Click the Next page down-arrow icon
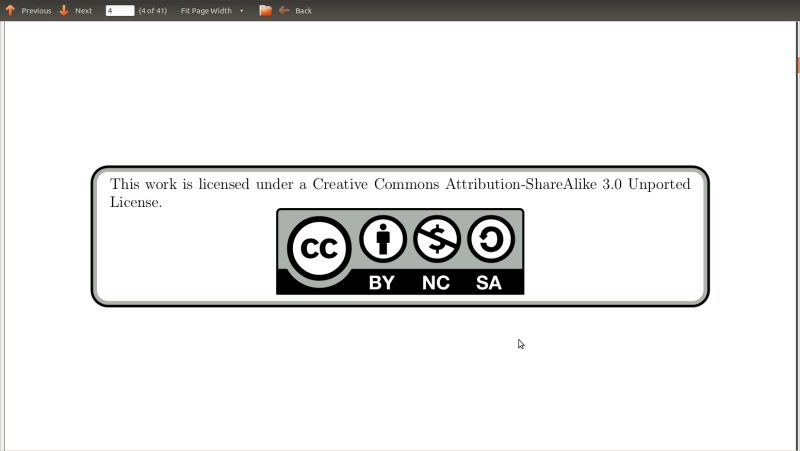 64,10
